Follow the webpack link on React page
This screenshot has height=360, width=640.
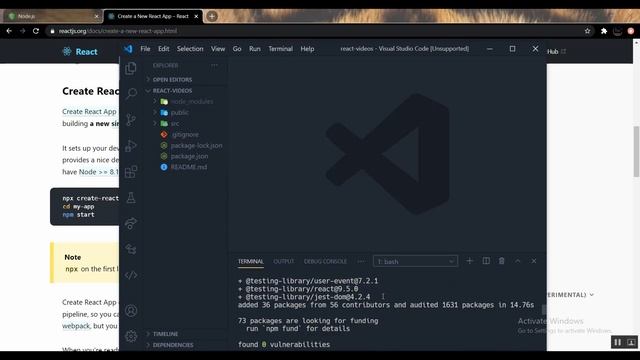(76, 326)
